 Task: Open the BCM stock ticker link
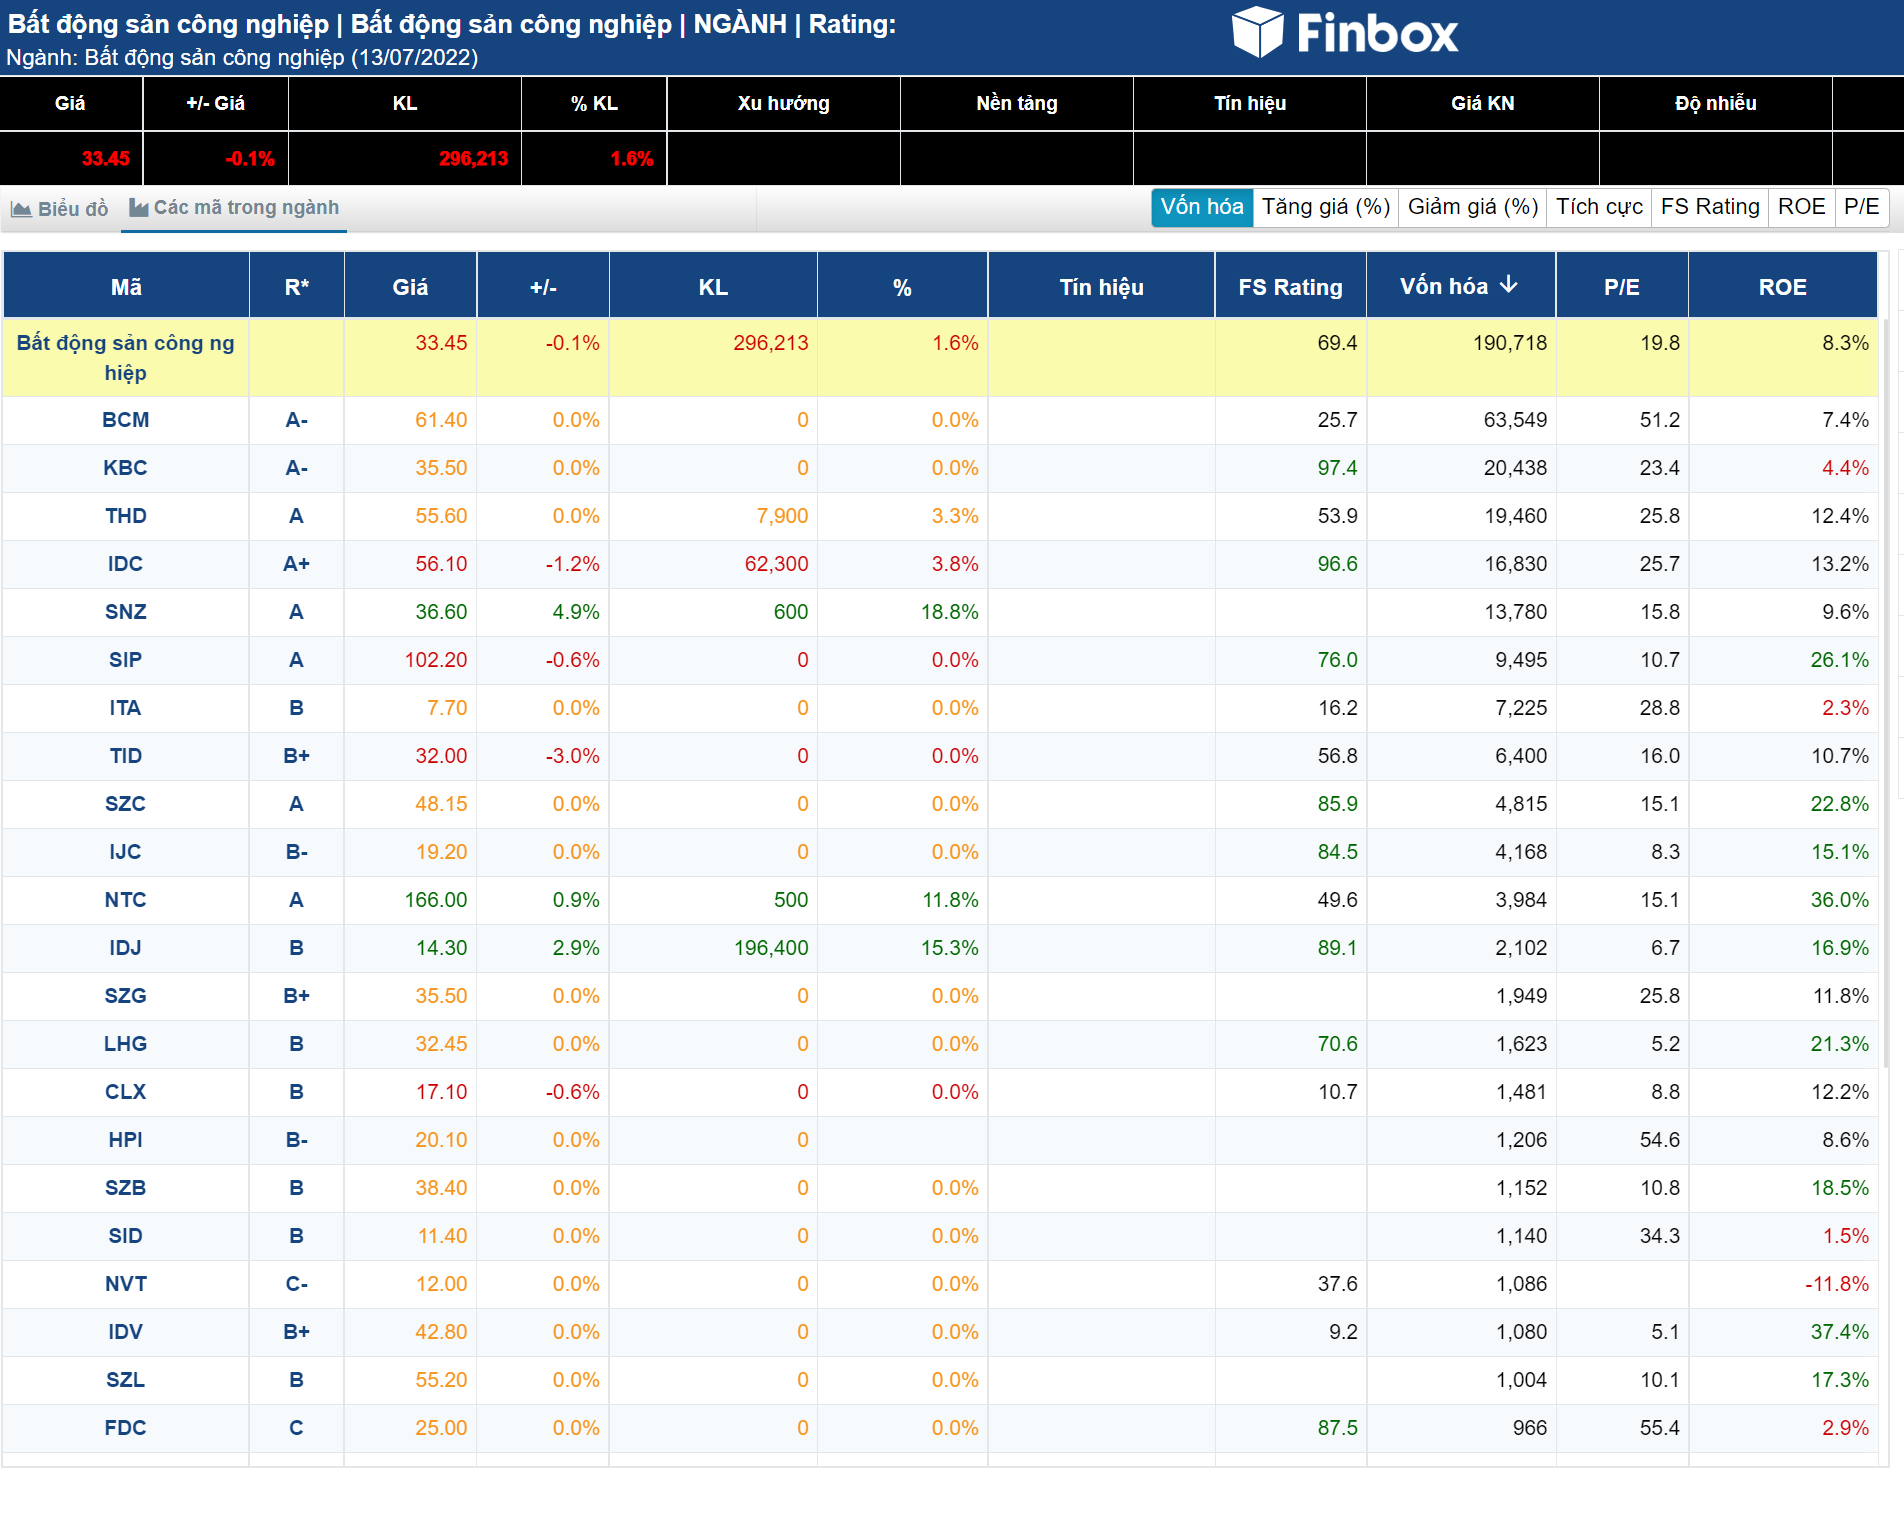coord(125,420)
